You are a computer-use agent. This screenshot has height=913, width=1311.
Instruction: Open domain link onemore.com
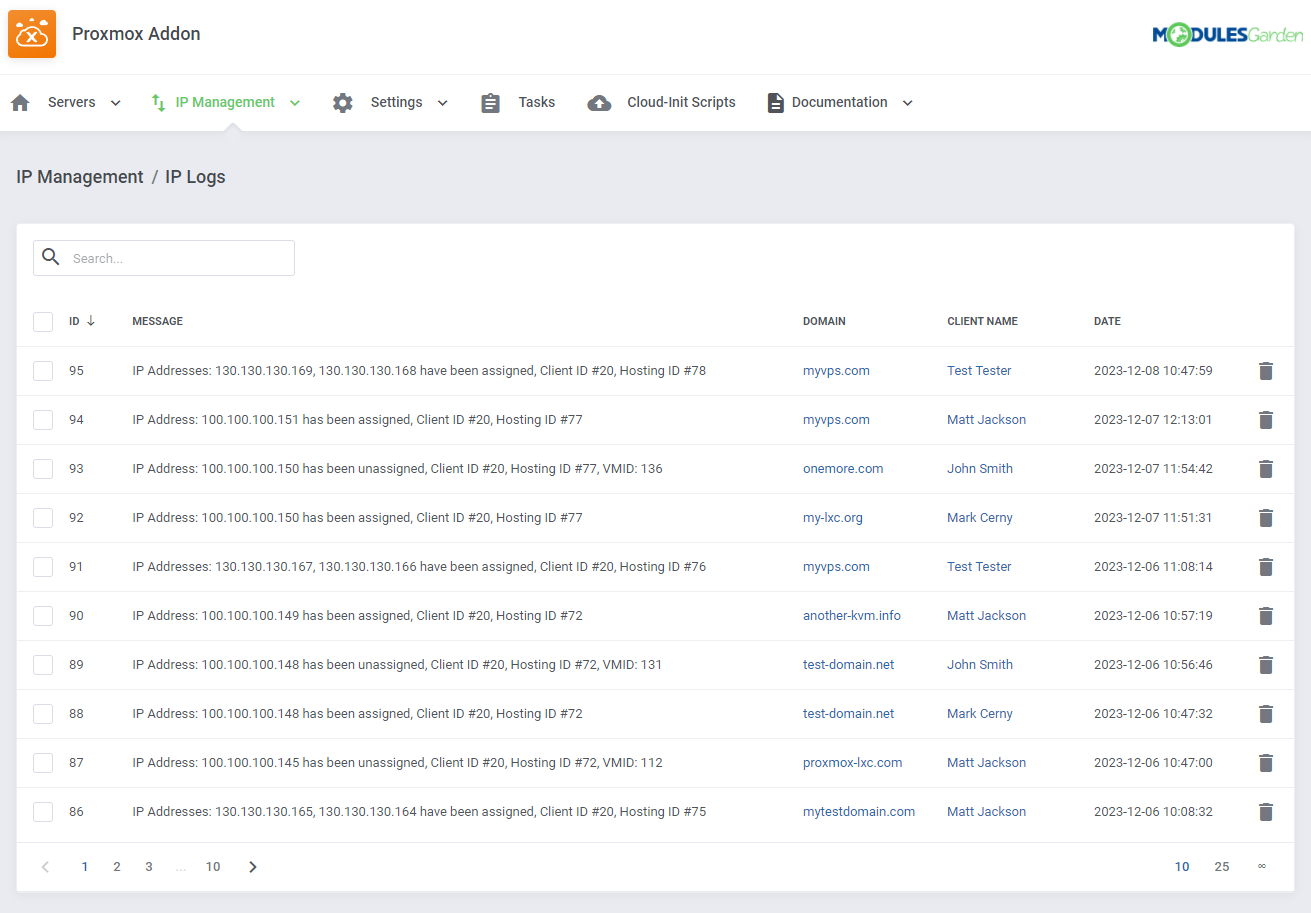(843, 469)
